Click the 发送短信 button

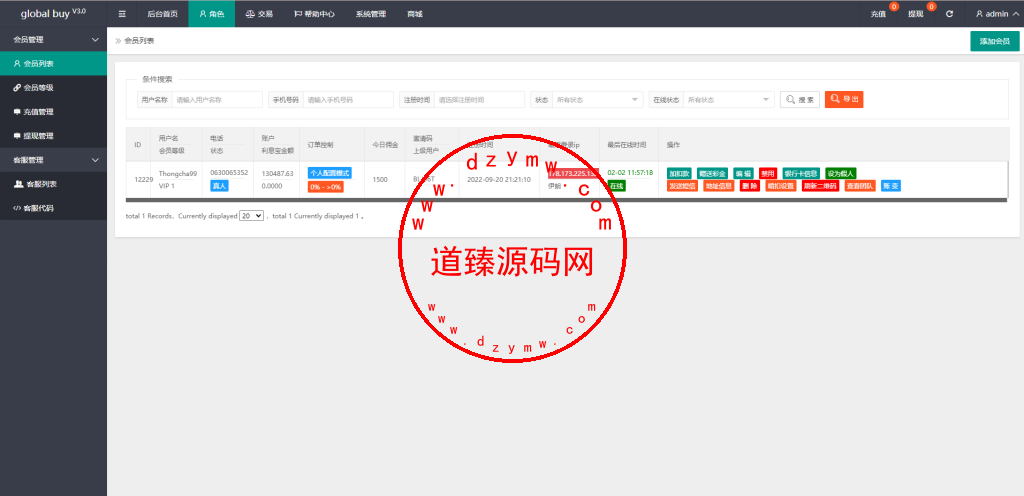pyautogui.click(x=682, y=186)
